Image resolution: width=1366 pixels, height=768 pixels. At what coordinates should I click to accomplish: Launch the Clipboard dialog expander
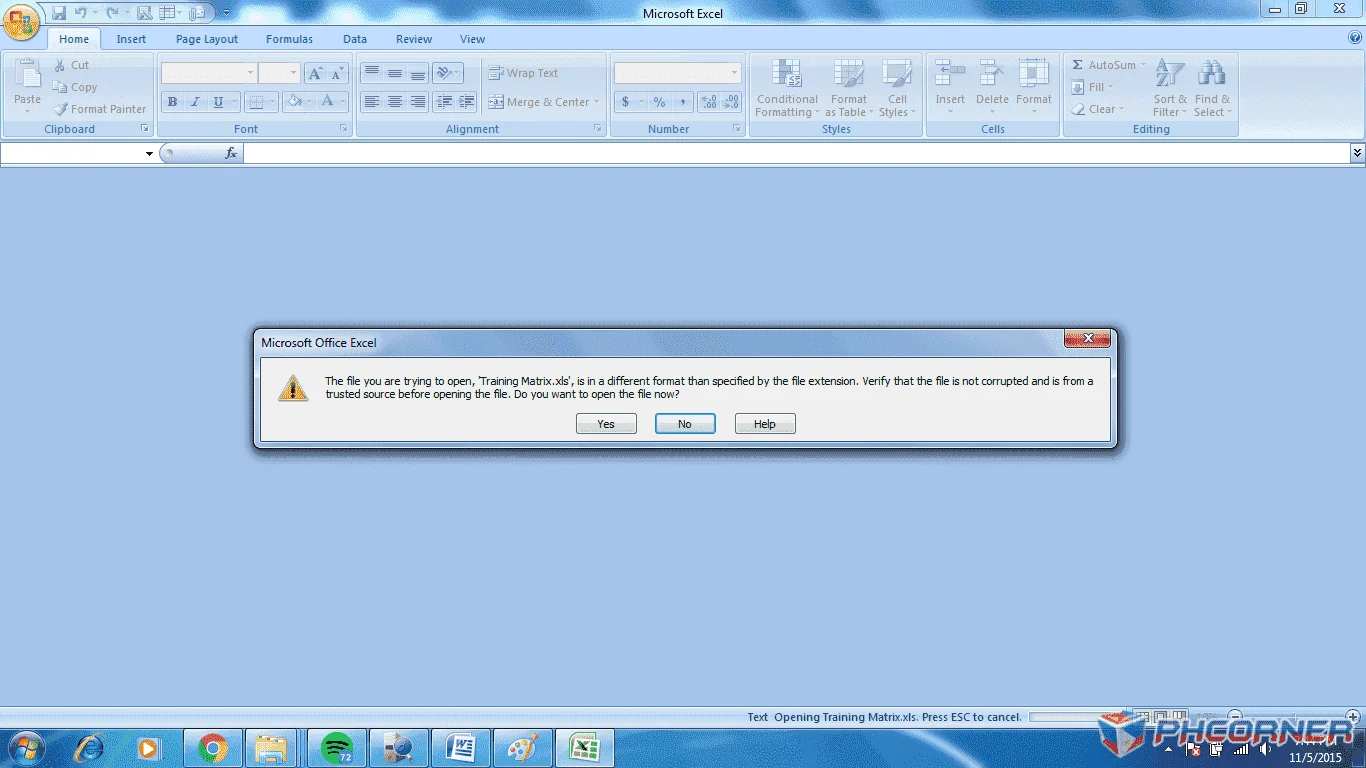145,129
